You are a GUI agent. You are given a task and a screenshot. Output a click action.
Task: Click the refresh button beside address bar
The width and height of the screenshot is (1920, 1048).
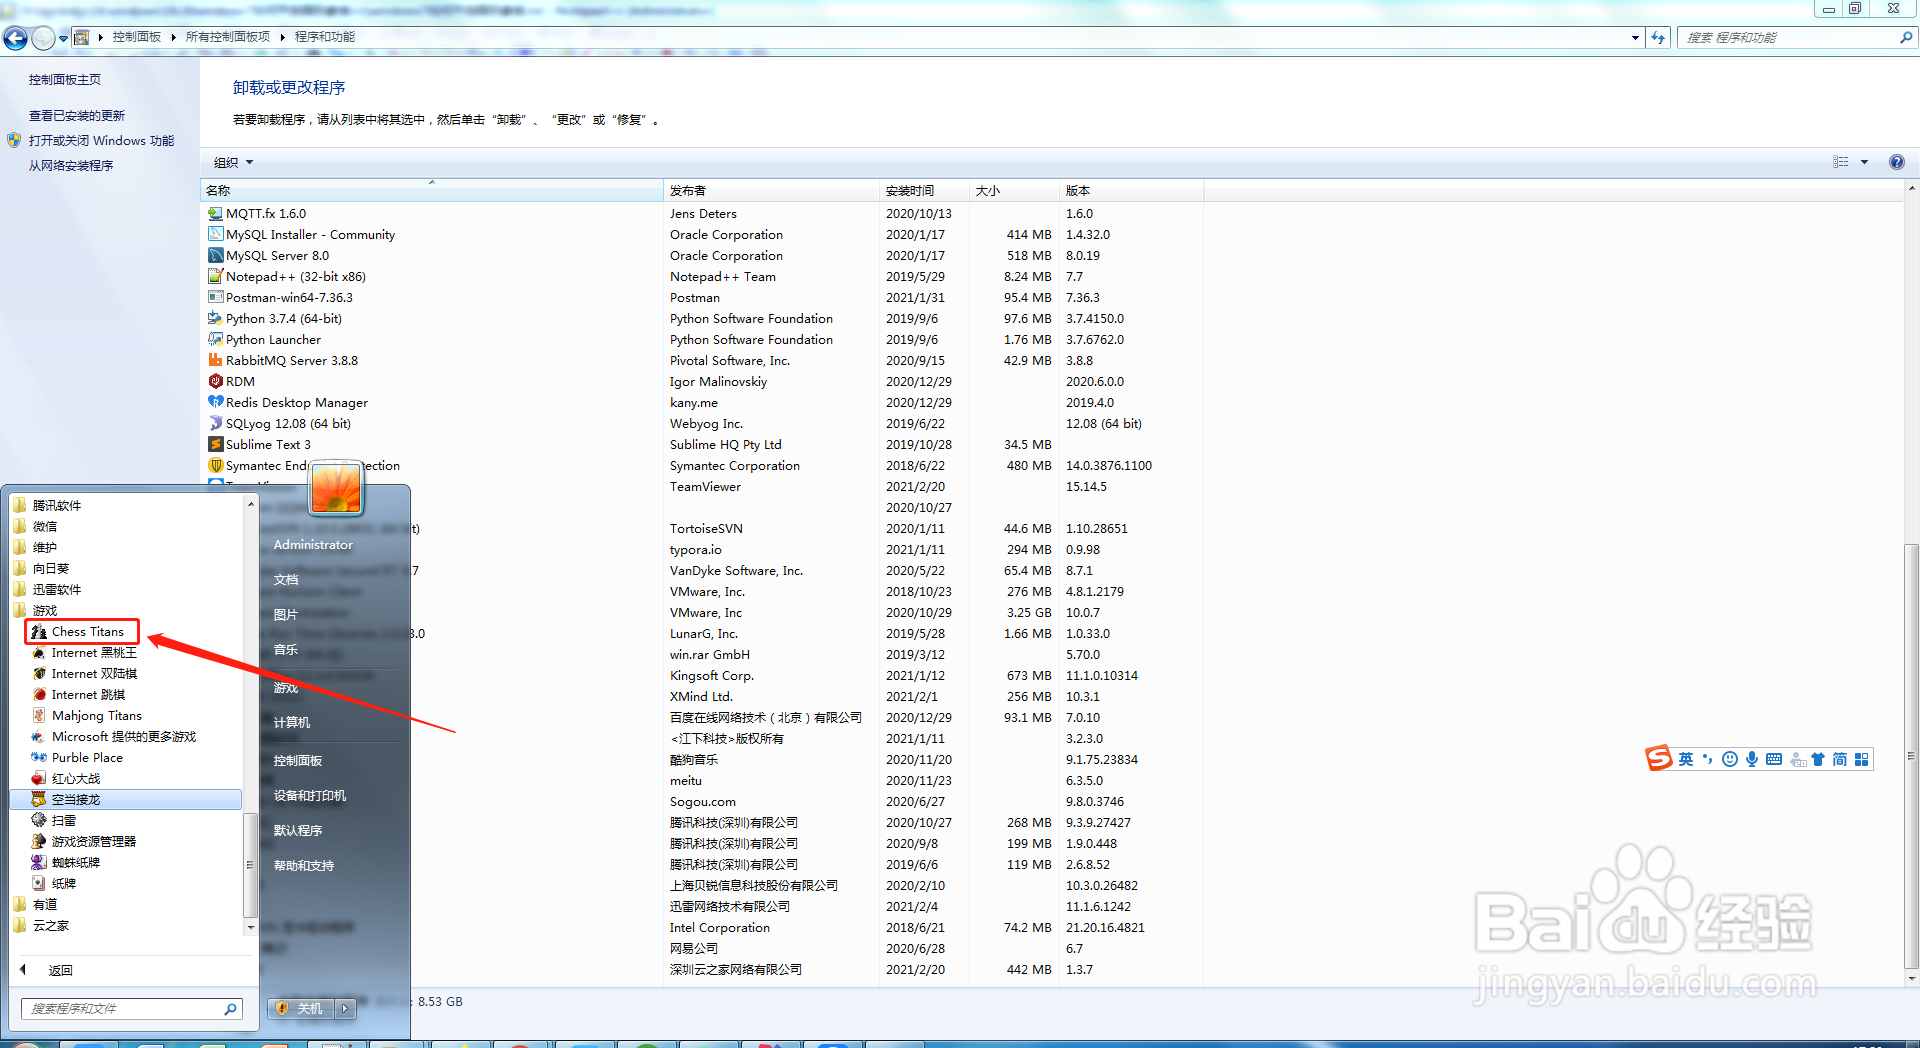1658,38
